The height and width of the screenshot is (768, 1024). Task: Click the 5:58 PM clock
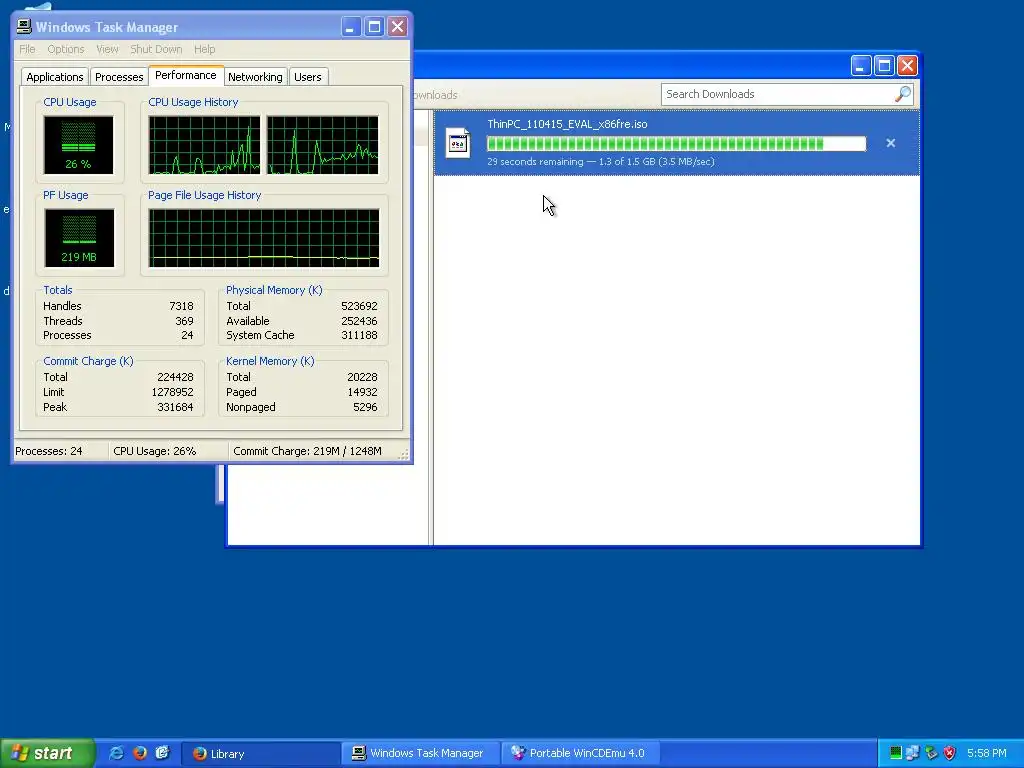coord(987,753)
